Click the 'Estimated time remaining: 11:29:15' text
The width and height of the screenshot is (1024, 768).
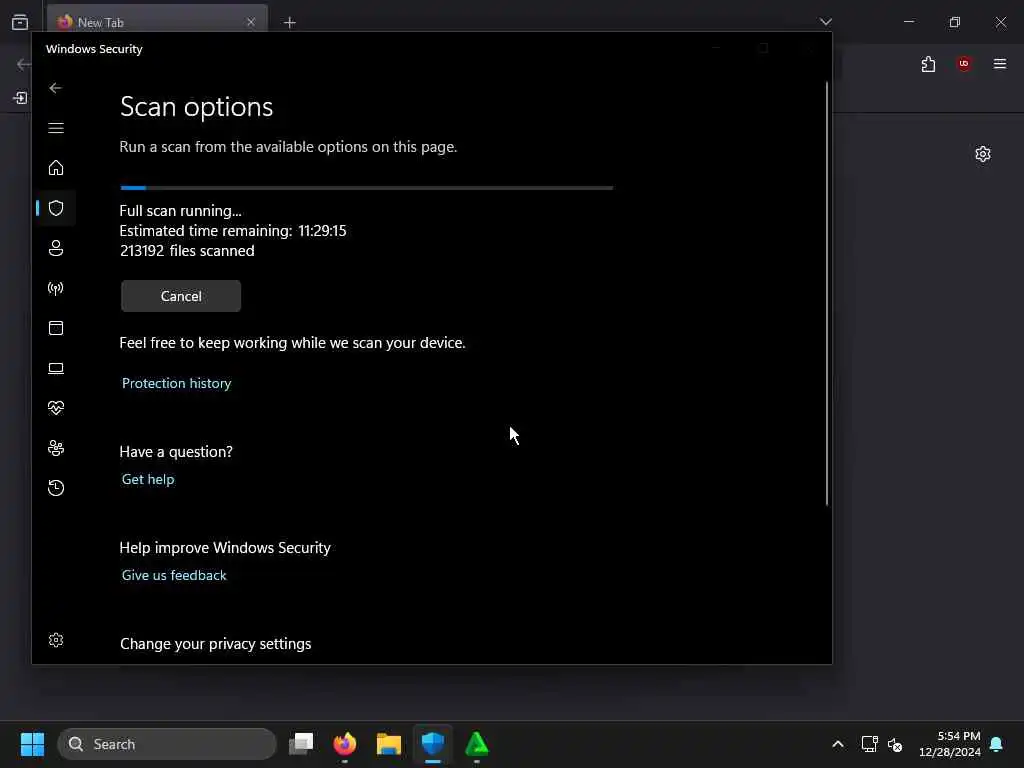(233, 231)
